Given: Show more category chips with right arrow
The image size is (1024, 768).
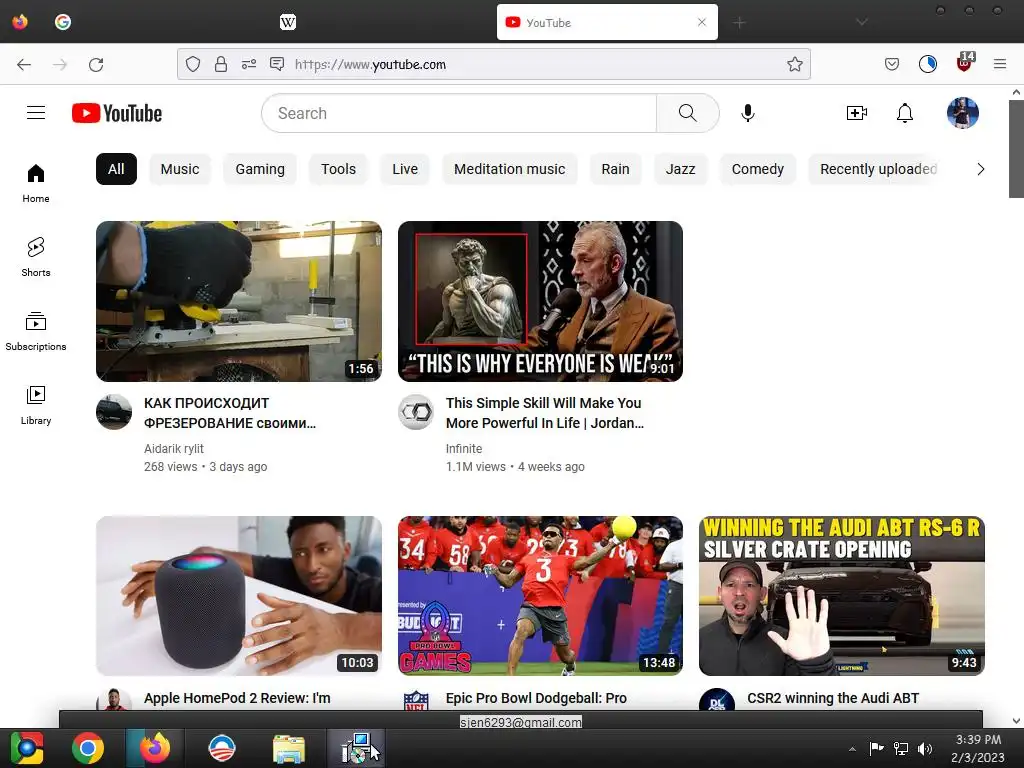Looking at the screenshot, I should coord(980,169).
